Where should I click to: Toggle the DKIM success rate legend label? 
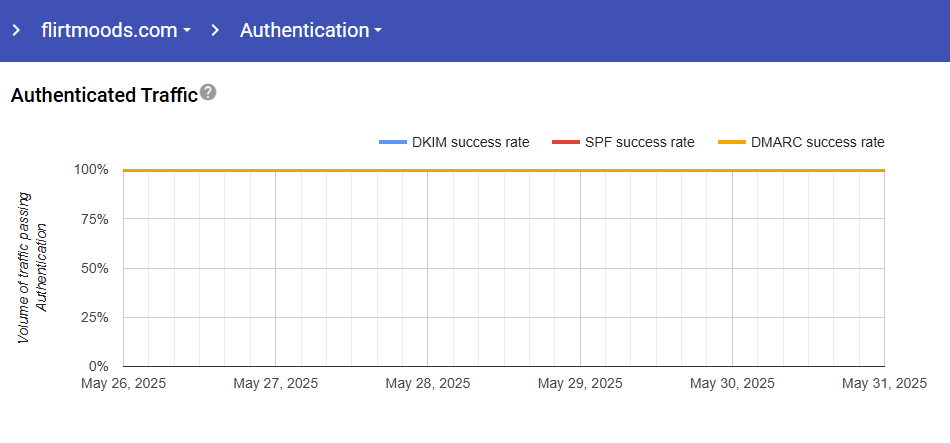coord(470,142)
